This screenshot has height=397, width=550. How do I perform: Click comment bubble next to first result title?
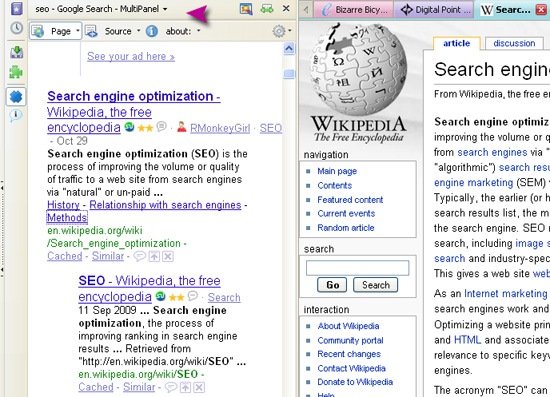161,126
